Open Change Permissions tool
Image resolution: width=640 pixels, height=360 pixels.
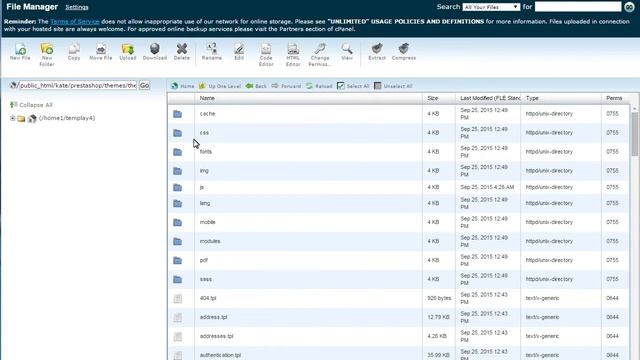click(320, 55)
